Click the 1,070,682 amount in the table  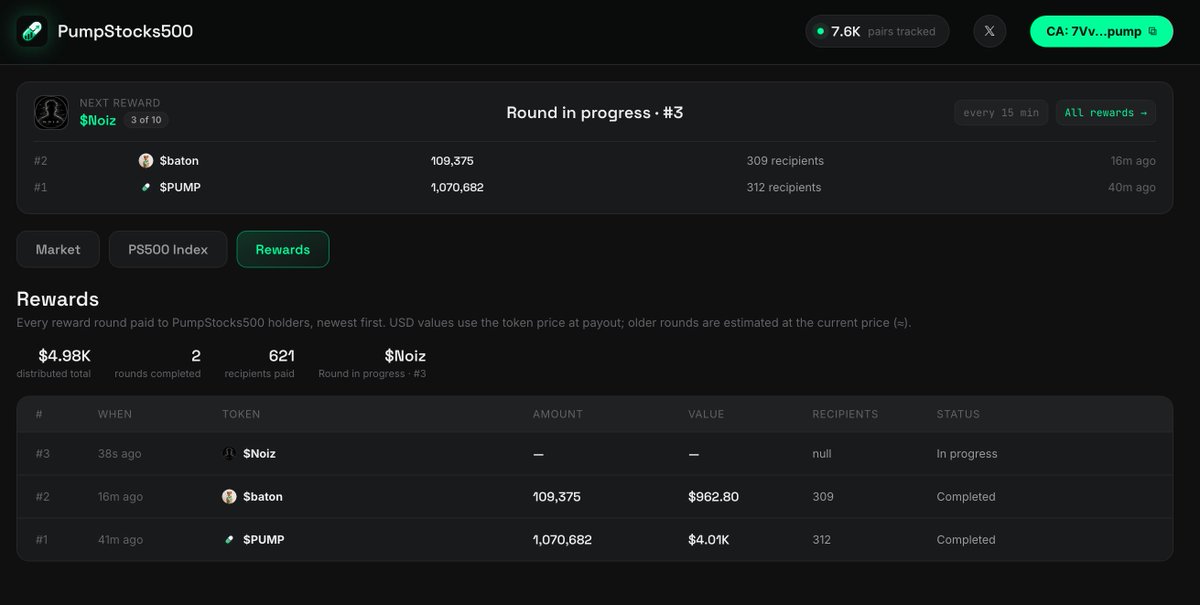pos(562,539)
